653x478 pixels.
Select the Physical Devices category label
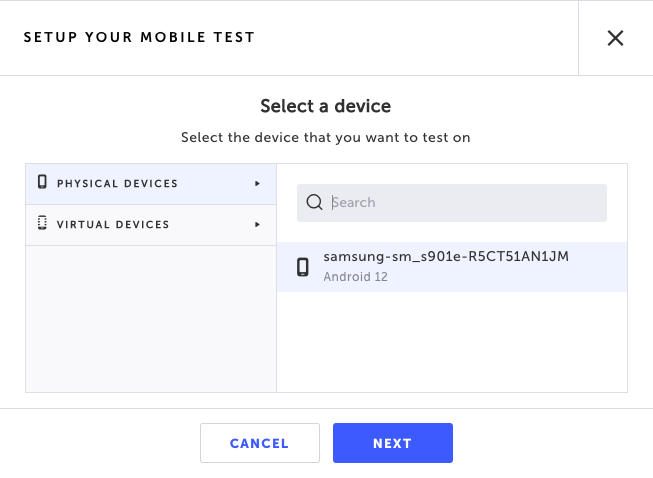(x=117, y=184)
